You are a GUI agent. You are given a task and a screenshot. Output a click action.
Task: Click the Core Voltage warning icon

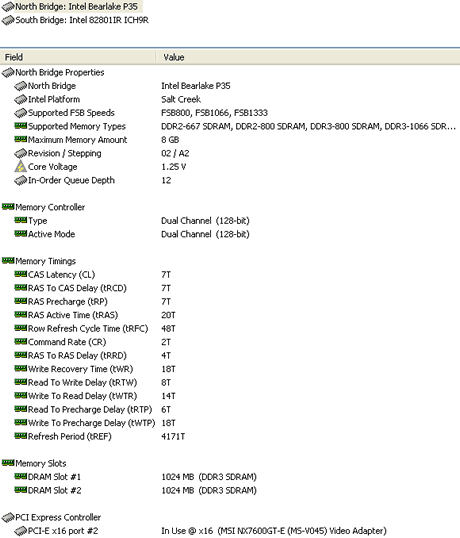click(21, 167)
